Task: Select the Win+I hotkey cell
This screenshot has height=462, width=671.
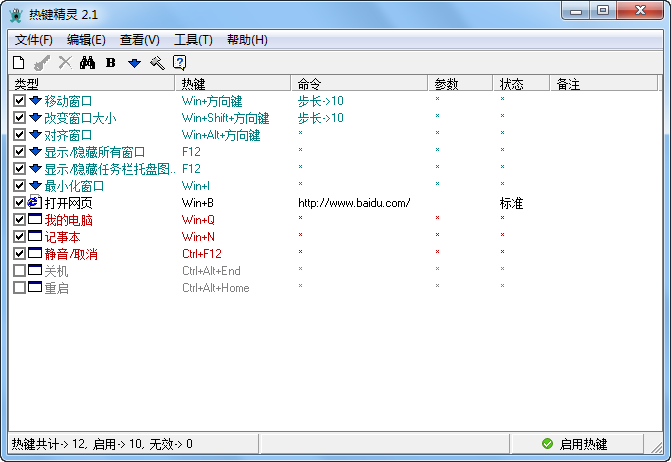Action: 196,186
